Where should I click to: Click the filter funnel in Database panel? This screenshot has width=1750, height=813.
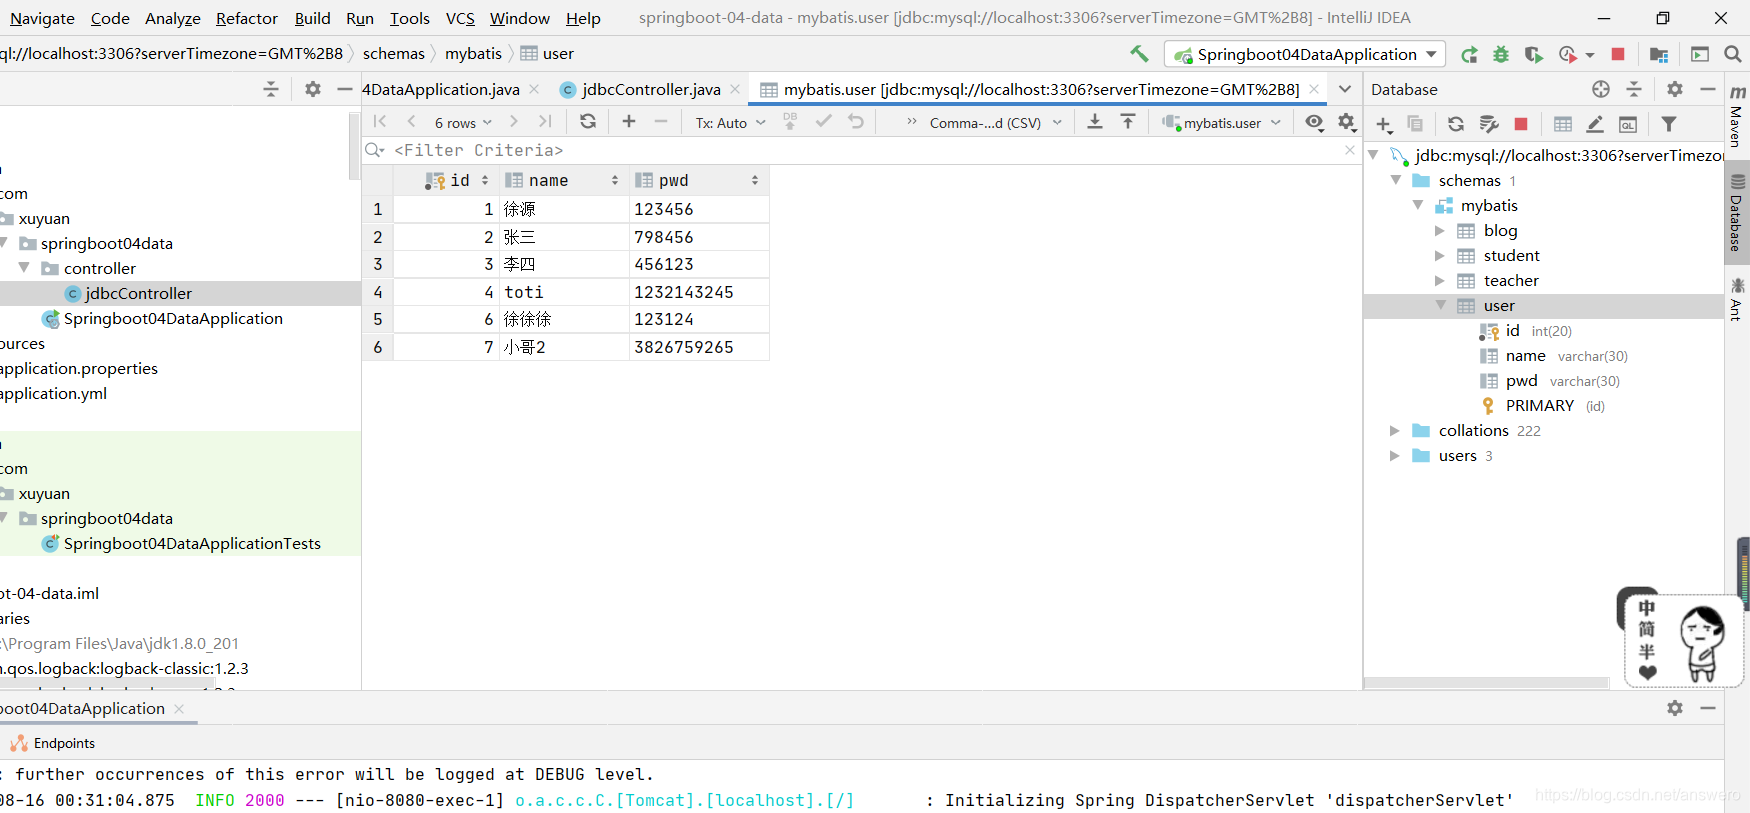(1669, 124)
